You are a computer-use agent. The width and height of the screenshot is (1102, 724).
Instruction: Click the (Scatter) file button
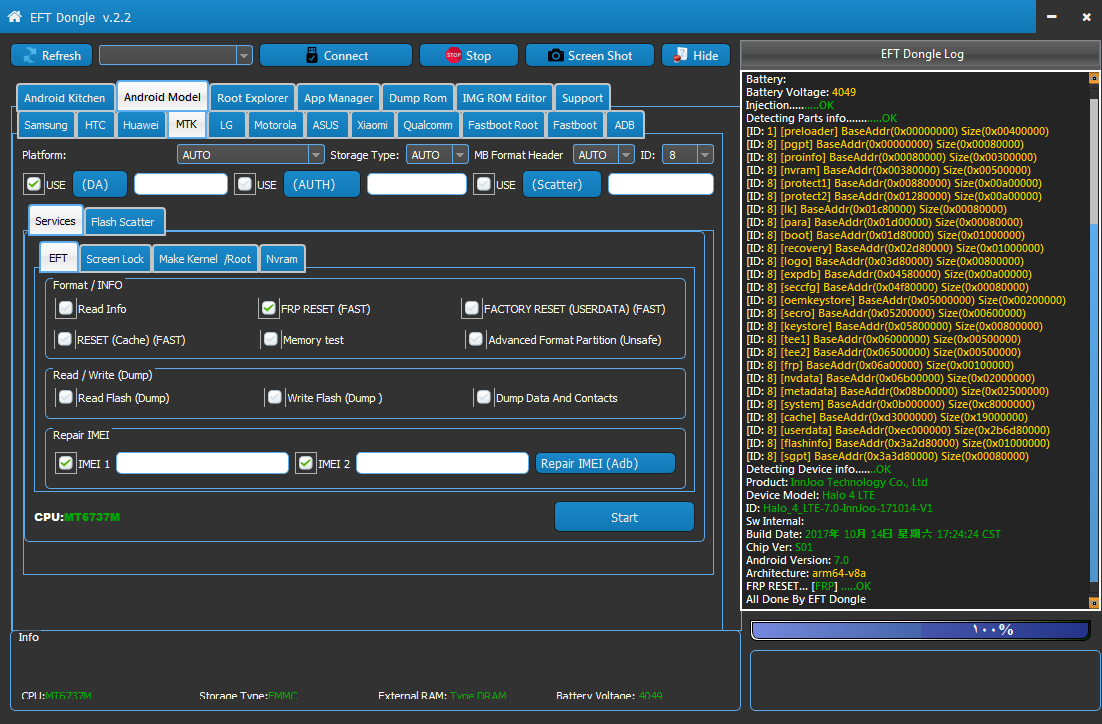[x=562, y=184]
